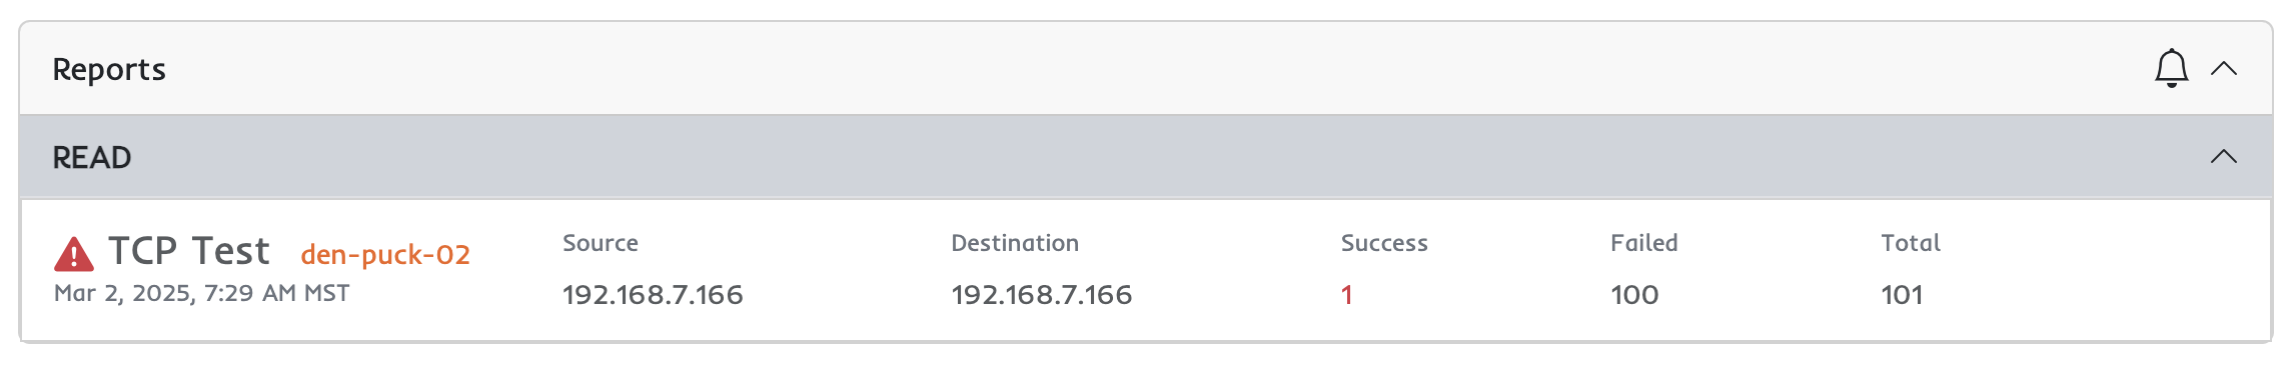
Task: Click the red Success count 1
Action: 1347,295
